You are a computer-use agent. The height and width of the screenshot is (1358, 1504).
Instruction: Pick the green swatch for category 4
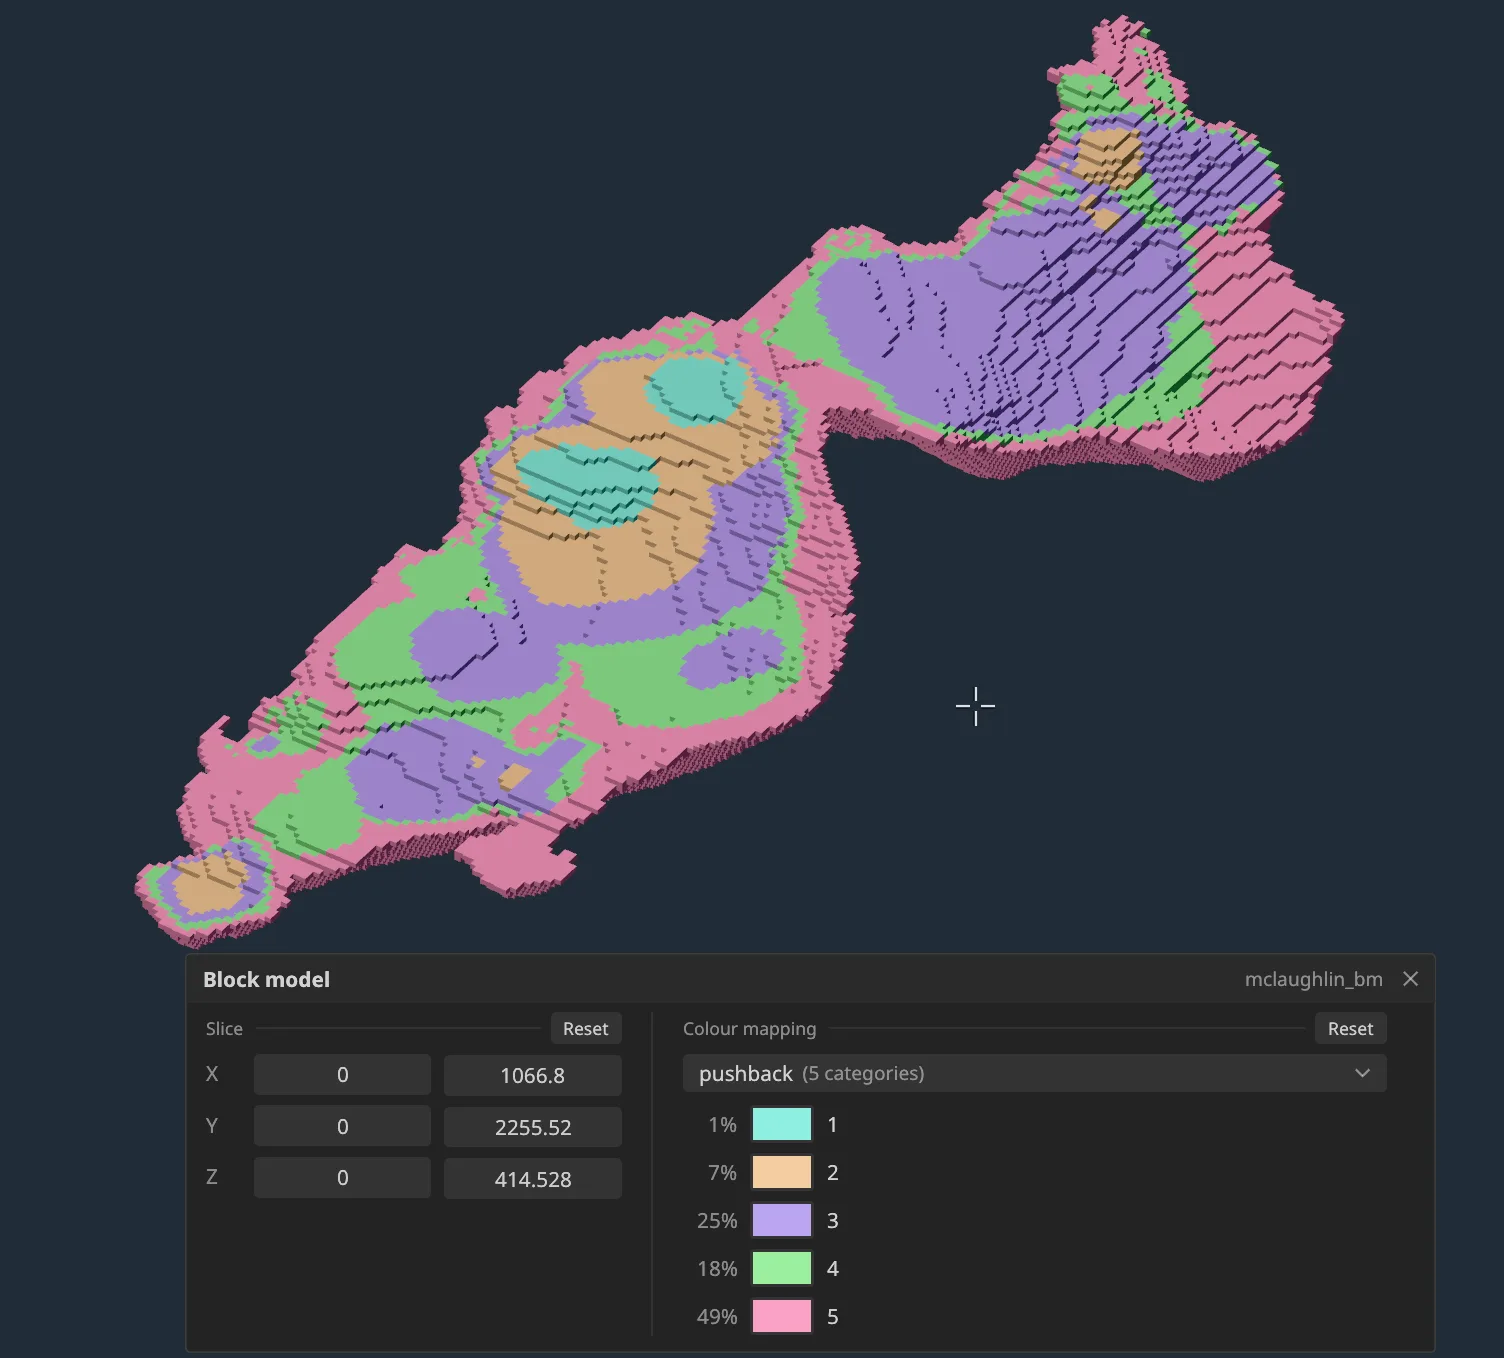[781, 1268]
